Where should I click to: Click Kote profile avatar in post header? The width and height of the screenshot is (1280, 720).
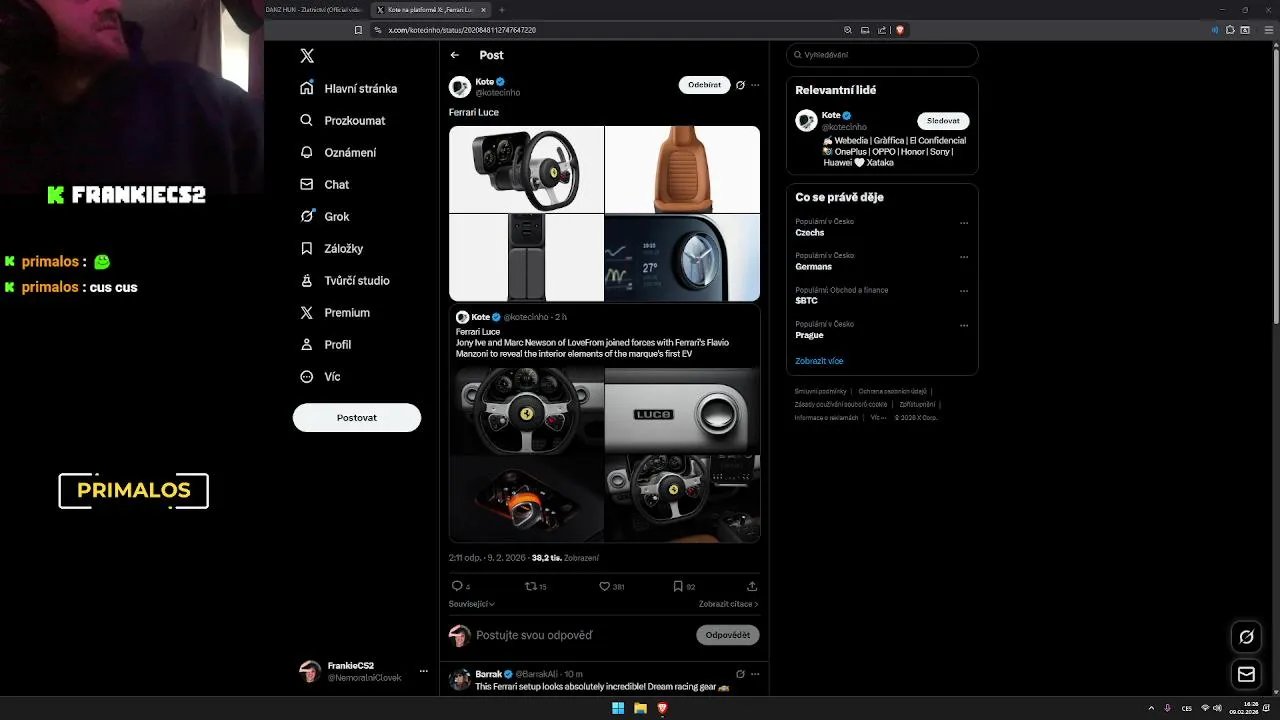click(x=460, y=87)
